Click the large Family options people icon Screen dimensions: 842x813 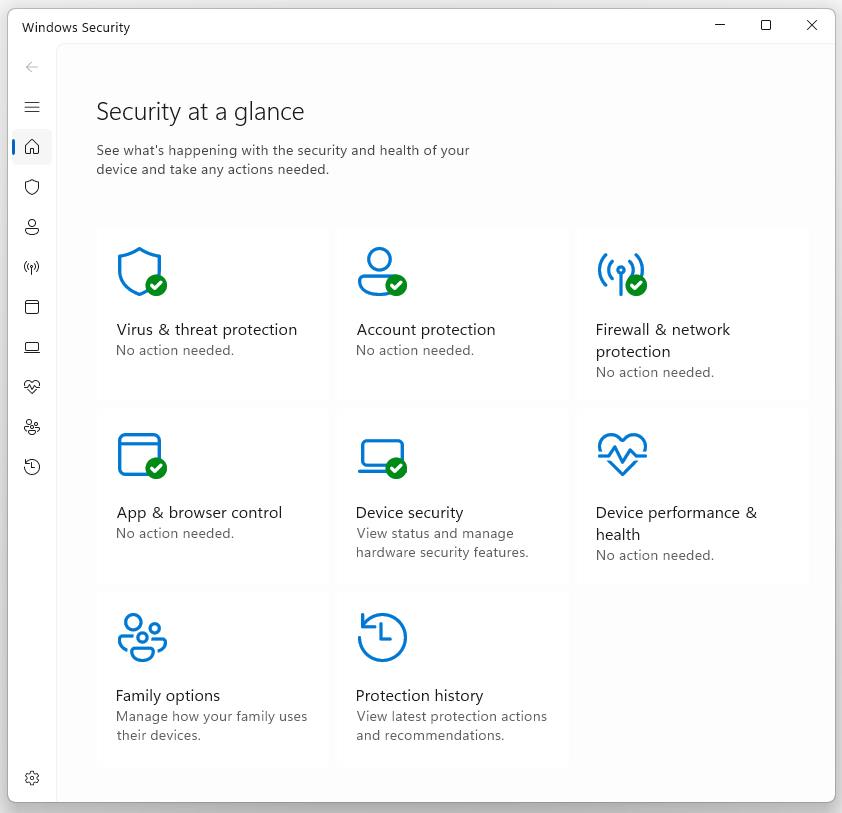pos(142,637)
